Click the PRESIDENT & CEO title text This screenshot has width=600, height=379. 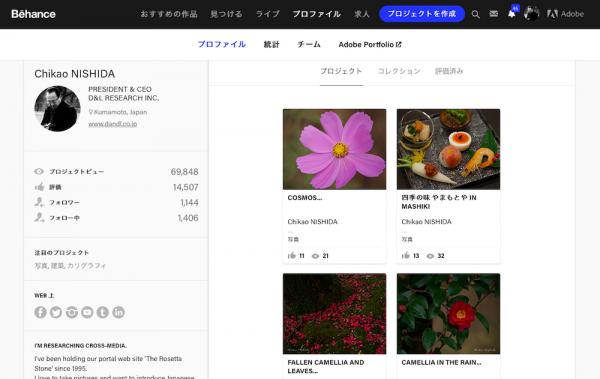coord(120,89)
